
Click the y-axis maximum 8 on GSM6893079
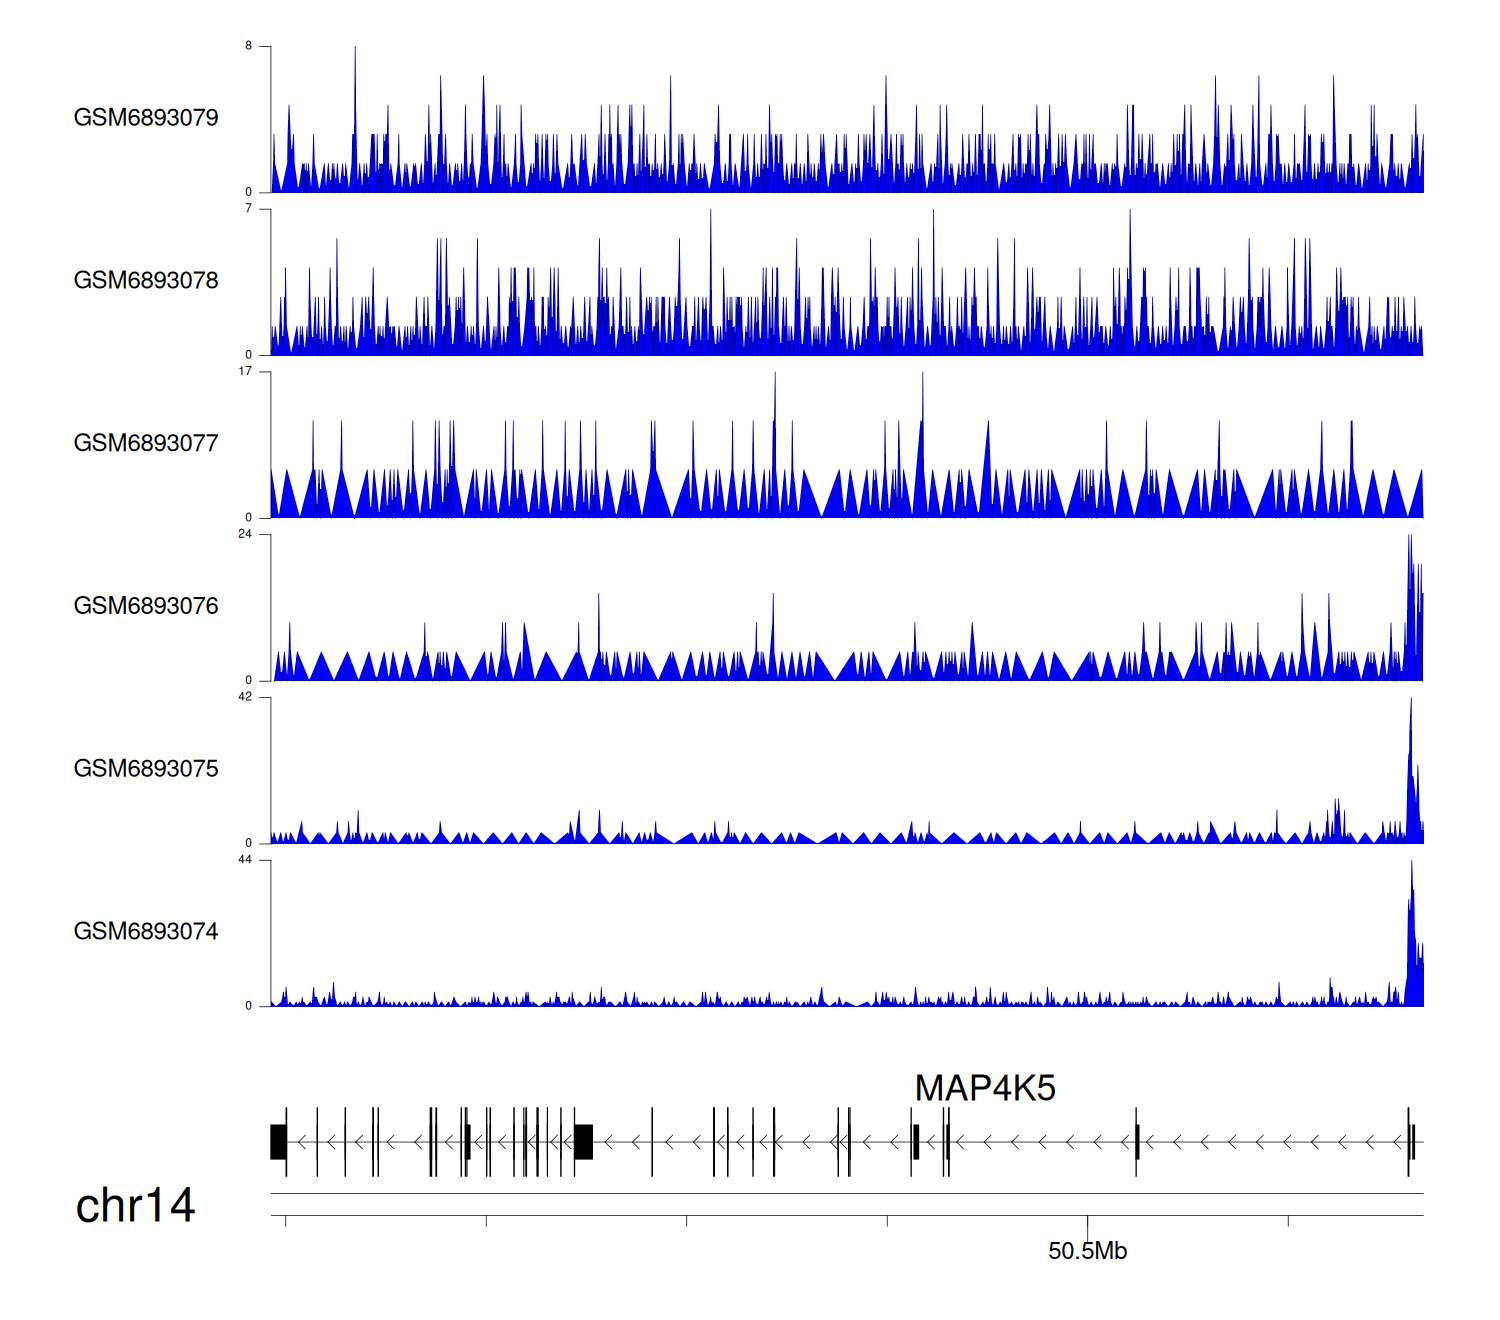coord(249,46)
